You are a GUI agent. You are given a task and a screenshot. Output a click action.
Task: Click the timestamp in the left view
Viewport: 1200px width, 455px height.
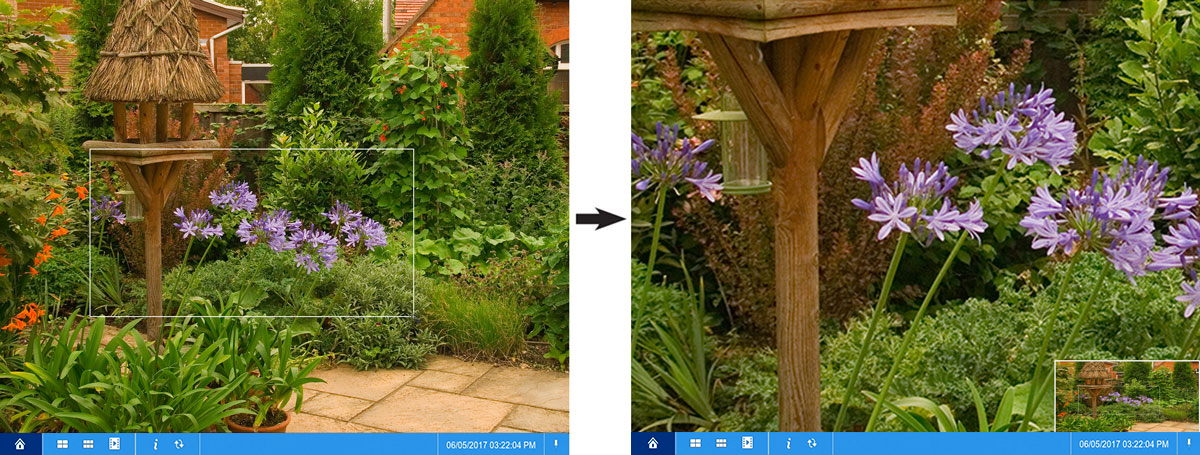(490, 443)
